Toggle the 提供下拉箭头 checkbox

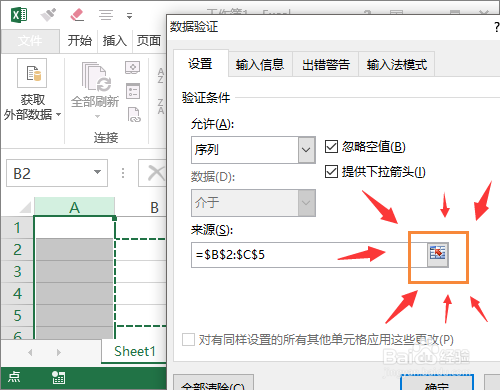[x=331, y=171]
